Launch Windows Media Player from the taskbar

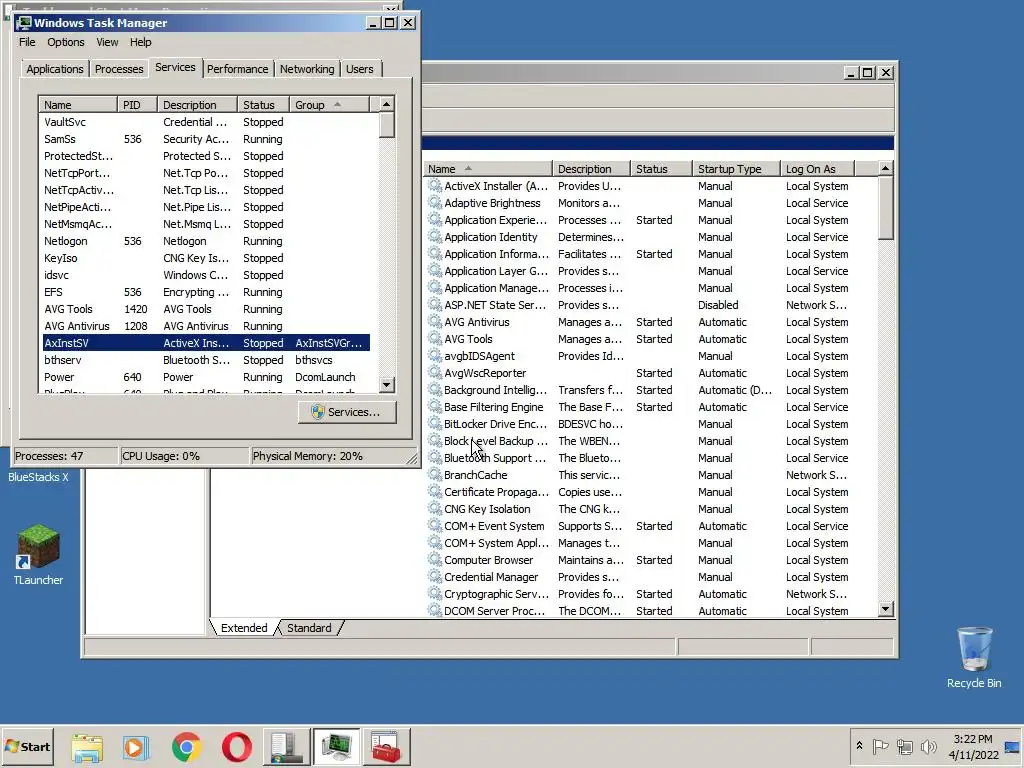coord(136,747)
